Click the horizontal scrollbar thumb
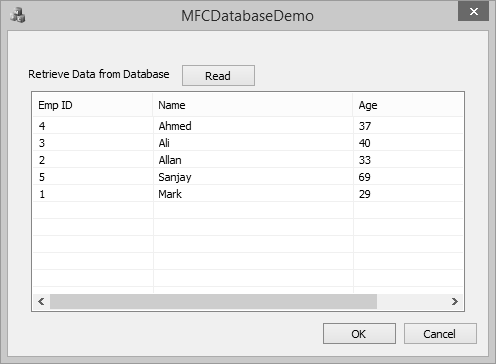Screen dimensions: 496x364 [x=213, y=302]
